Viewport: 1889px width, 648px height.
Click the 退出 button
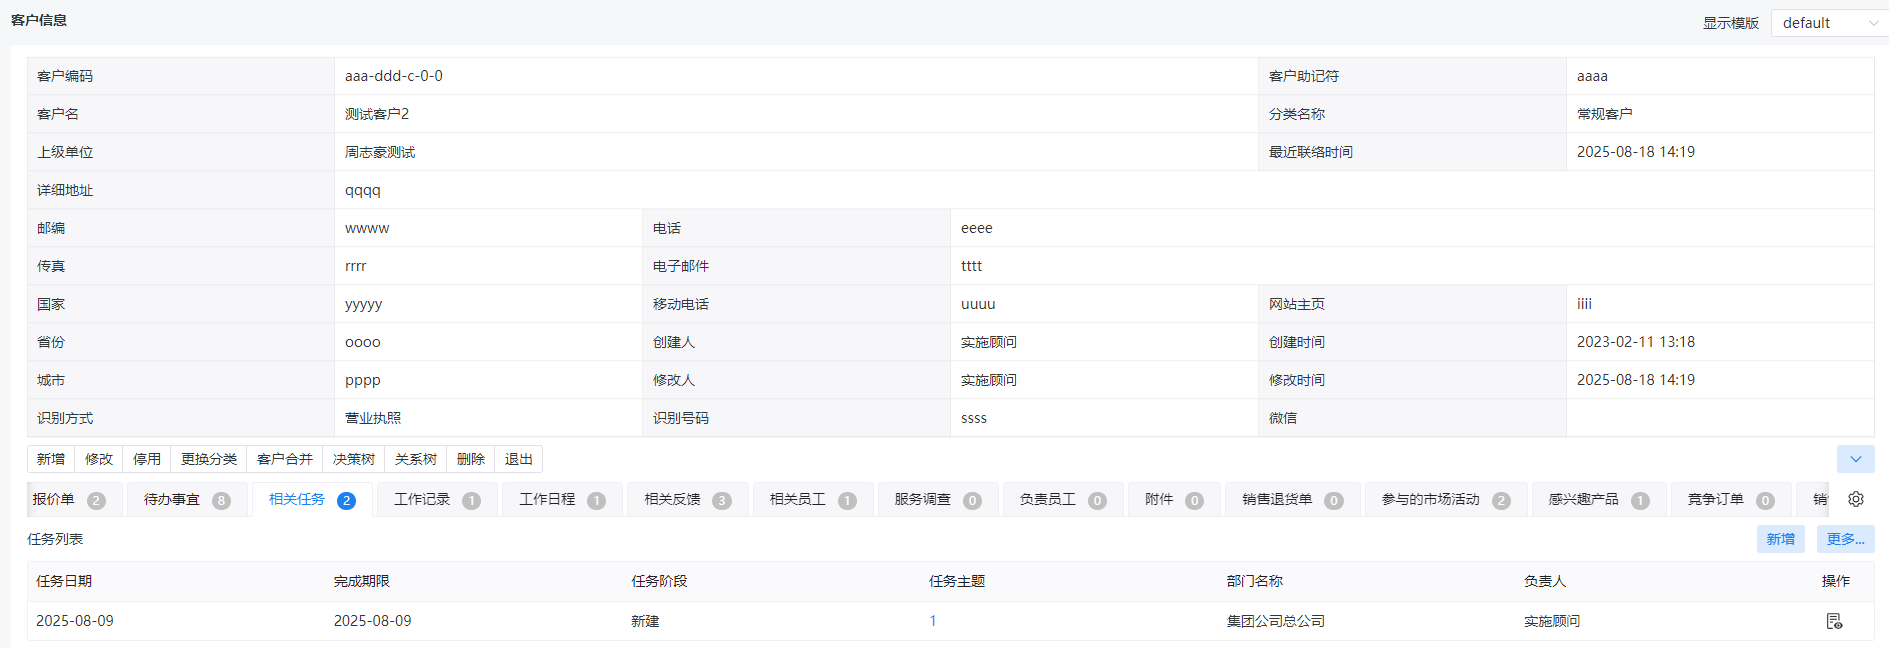[519, 459]
